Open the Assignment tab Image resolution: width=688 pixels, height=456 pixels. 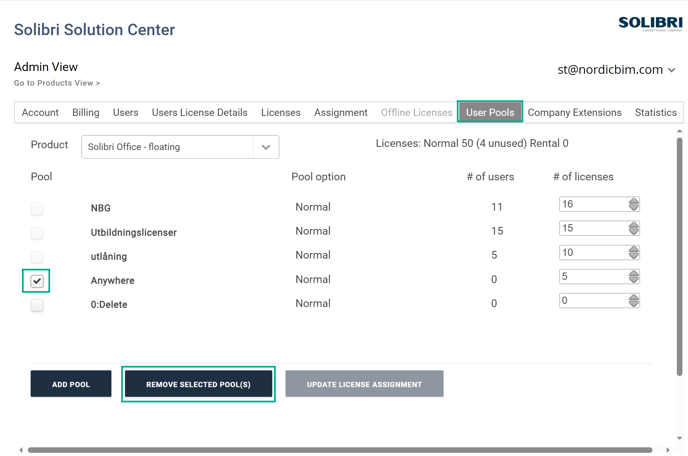[340, 112]
